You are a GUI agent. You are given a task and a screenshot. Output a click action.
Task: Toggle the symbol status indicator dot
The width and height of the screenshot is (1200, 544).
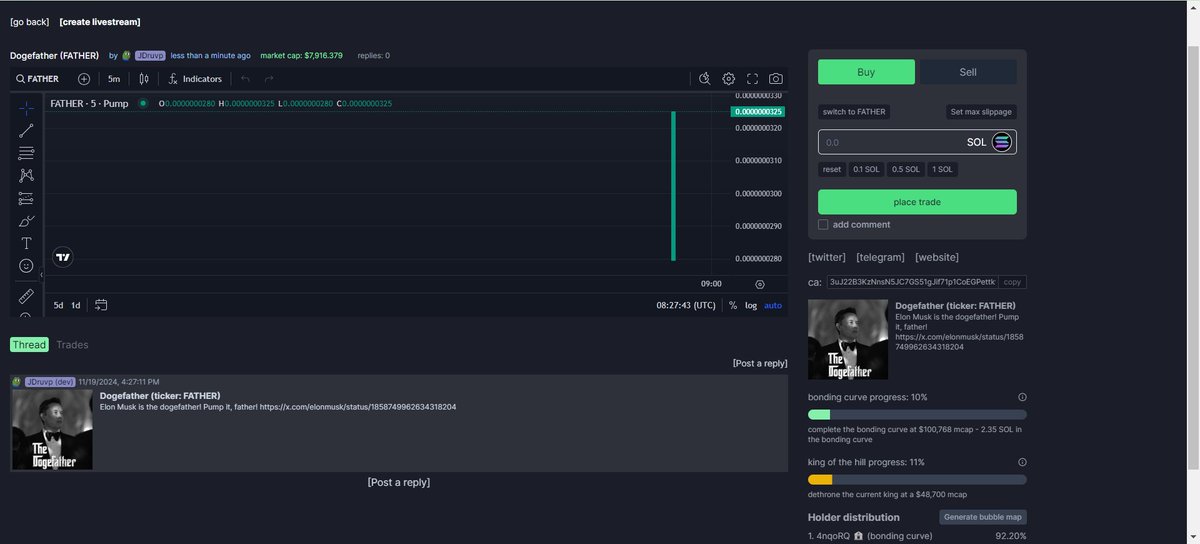click(x=143, y=103)
